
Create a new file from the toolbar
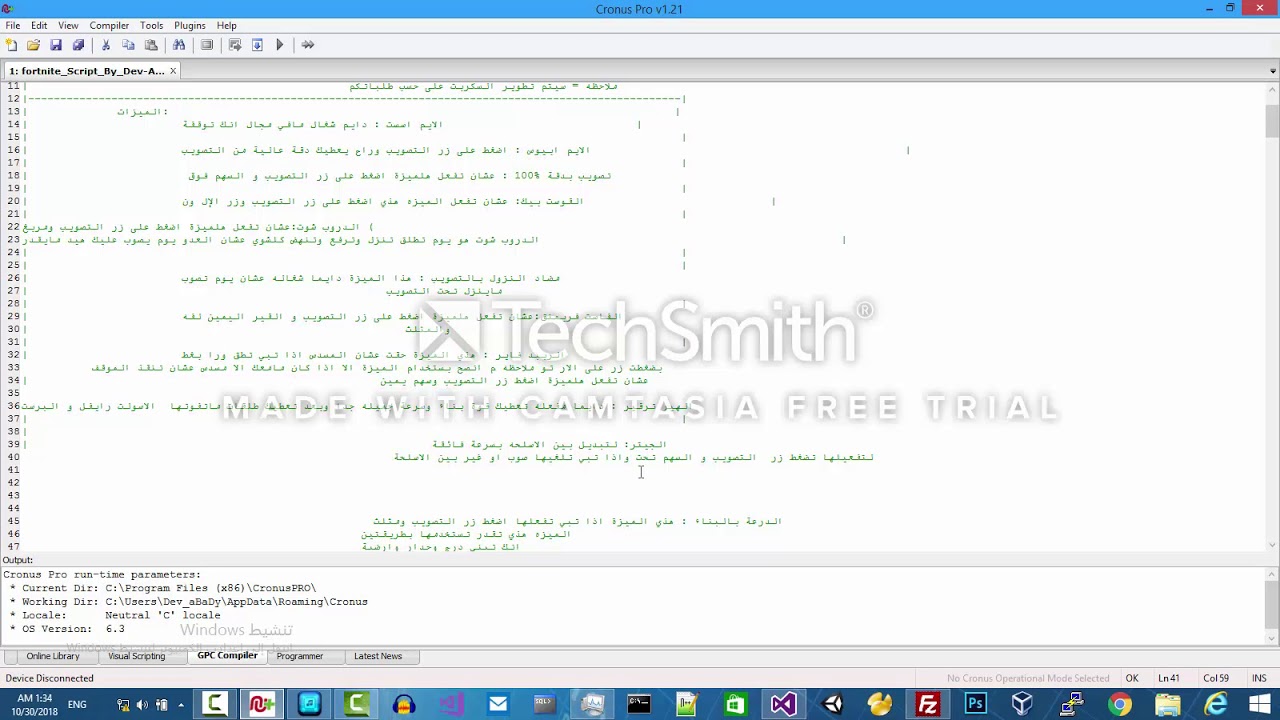11,45
